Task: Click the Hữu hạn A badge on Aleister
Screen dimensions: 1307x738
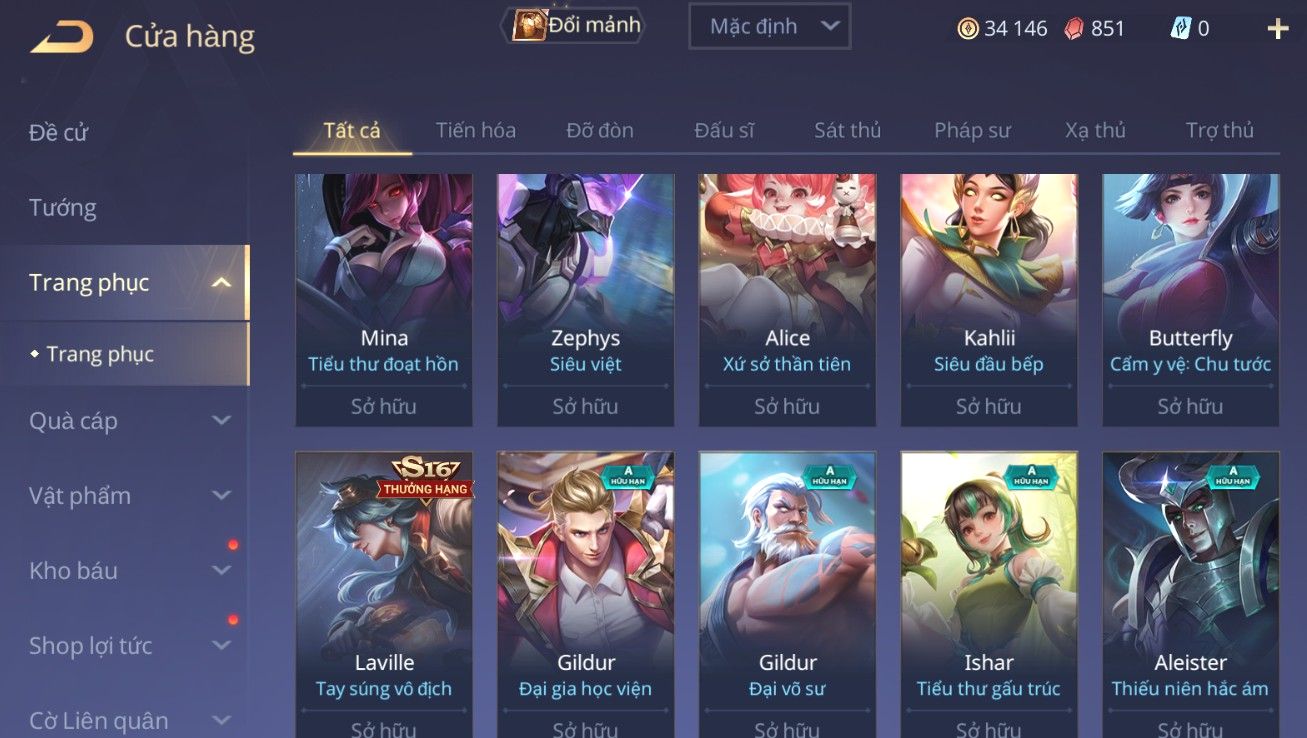Action: point(1233,474)
